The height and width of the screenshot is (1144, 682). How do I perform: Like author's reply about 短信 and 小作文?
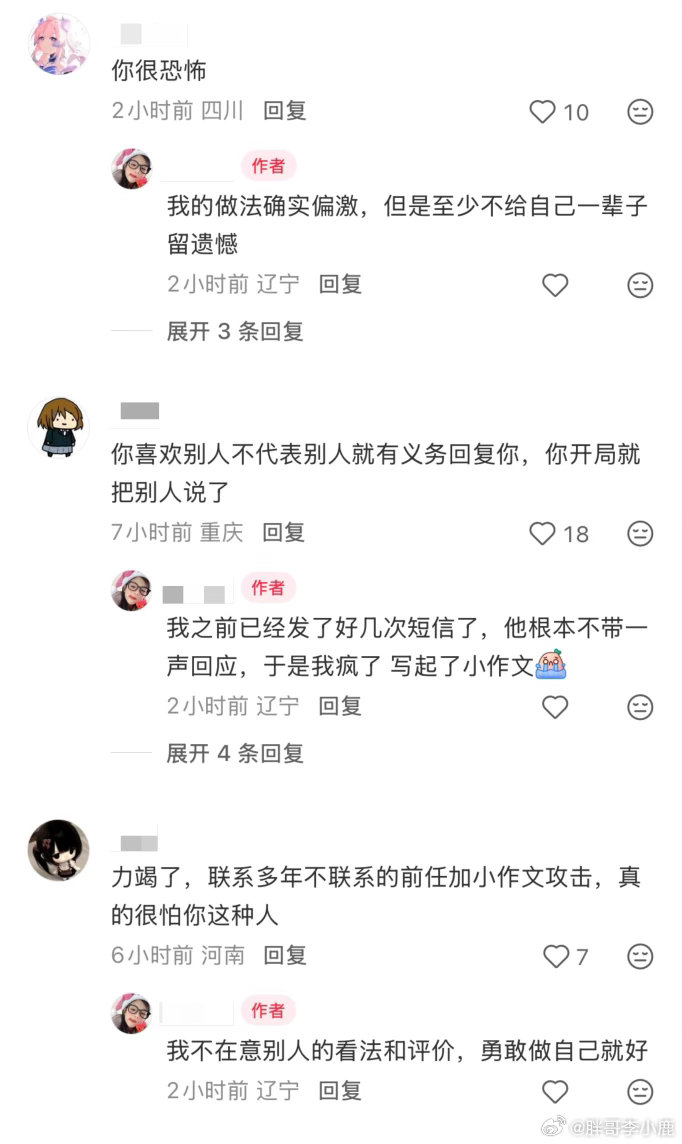(555, 706)
